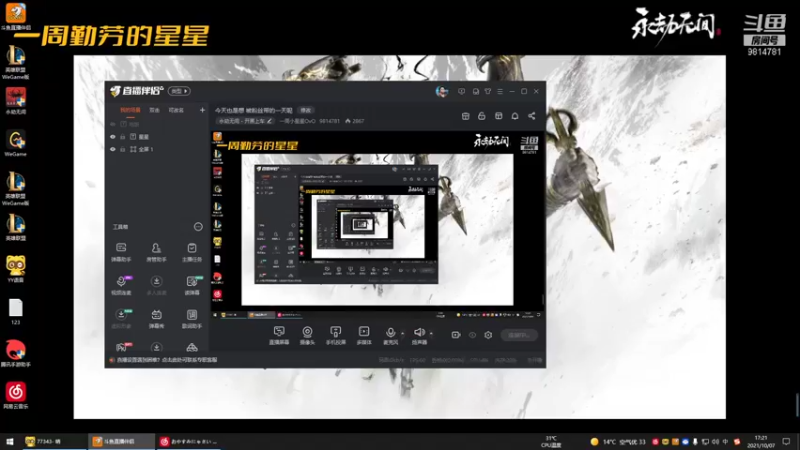Click the share icon in the header
Screen dimensions: 800x450
point(532,116)
